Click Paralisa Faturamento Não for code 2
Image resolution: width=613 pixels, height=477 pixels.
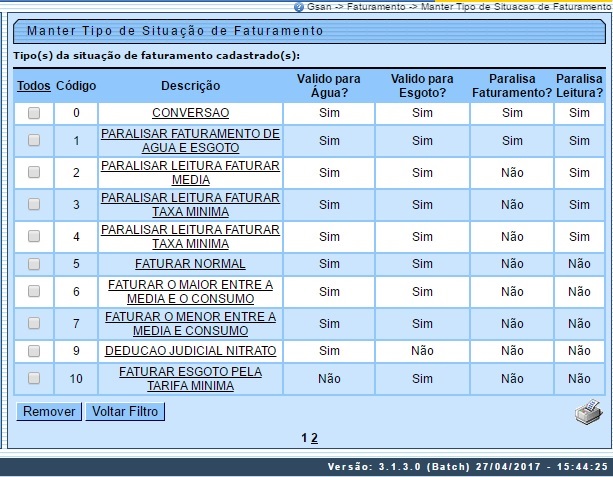click(512, 173)
